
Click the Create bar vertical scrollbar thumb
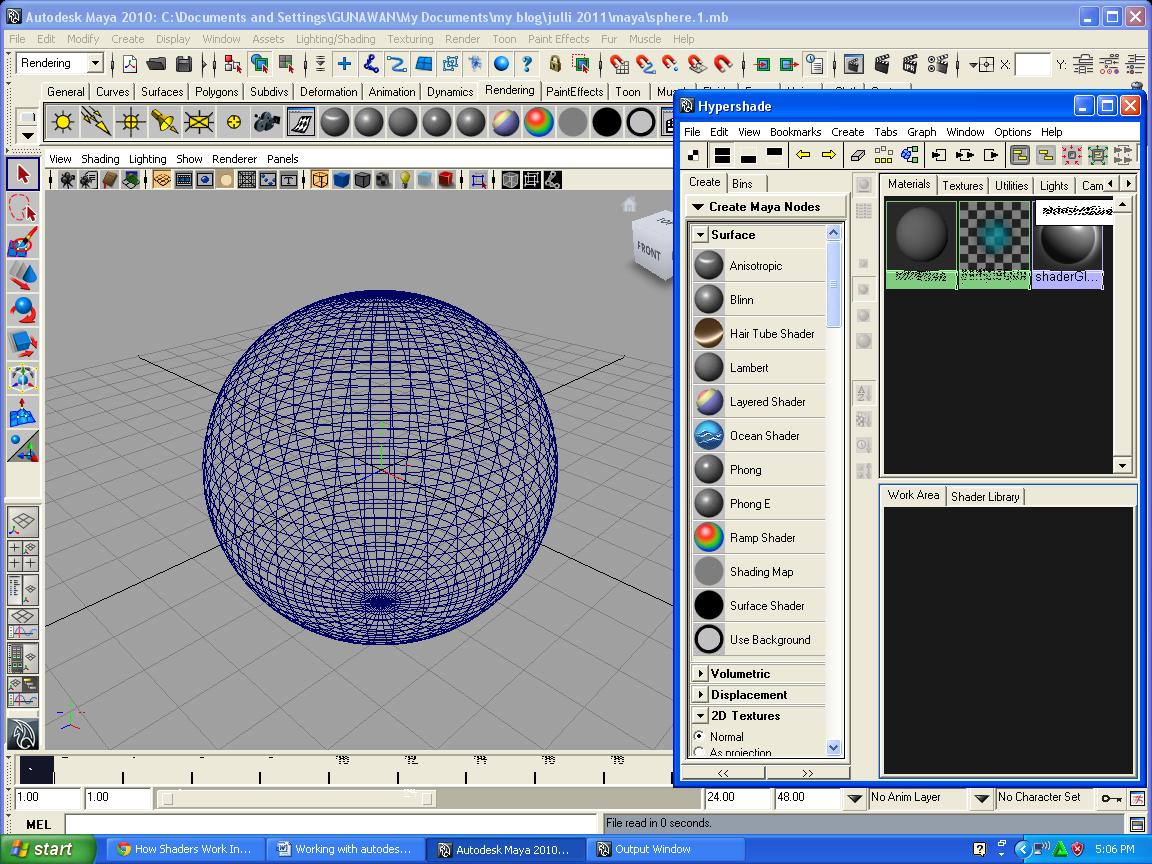[833, 285]
